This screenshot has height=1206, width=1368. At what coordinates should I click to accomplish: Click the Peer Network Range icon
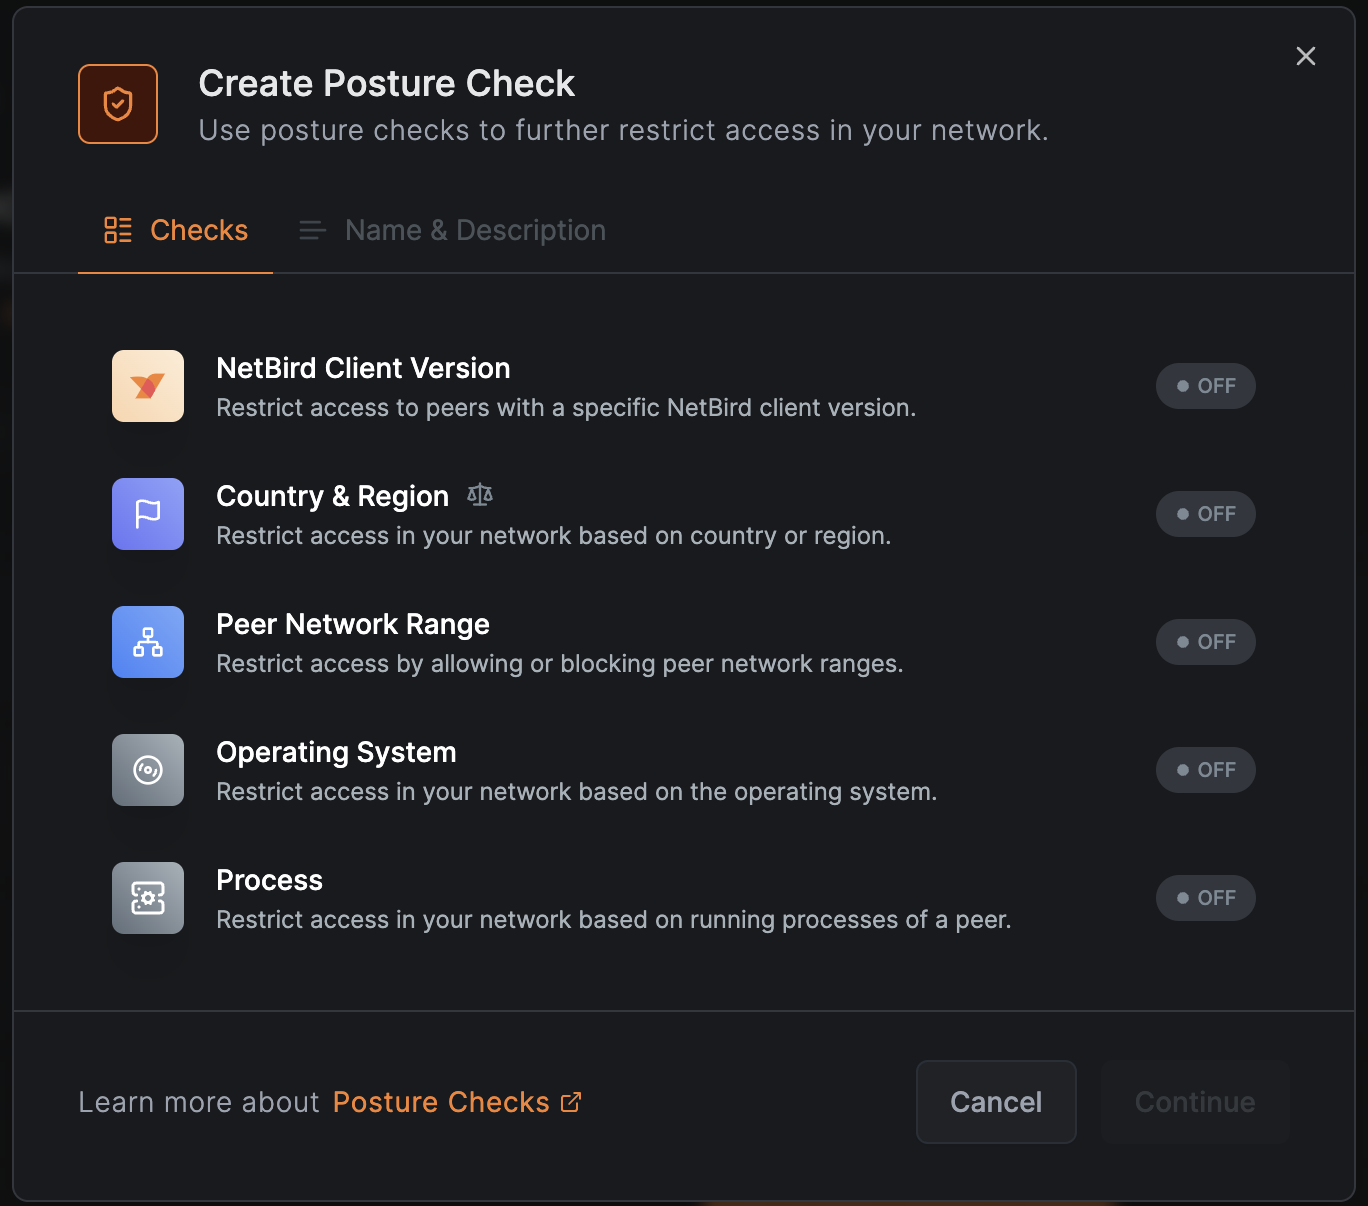click(147, 642)
